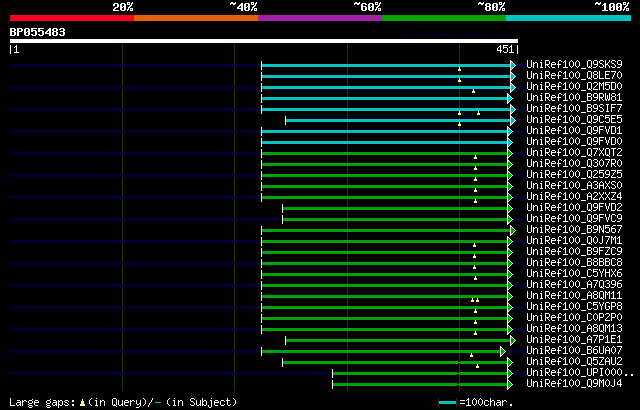This screenshot has width=640, height=410.
Task: Click the purple ~60% legend color segment
Action: 320,18
